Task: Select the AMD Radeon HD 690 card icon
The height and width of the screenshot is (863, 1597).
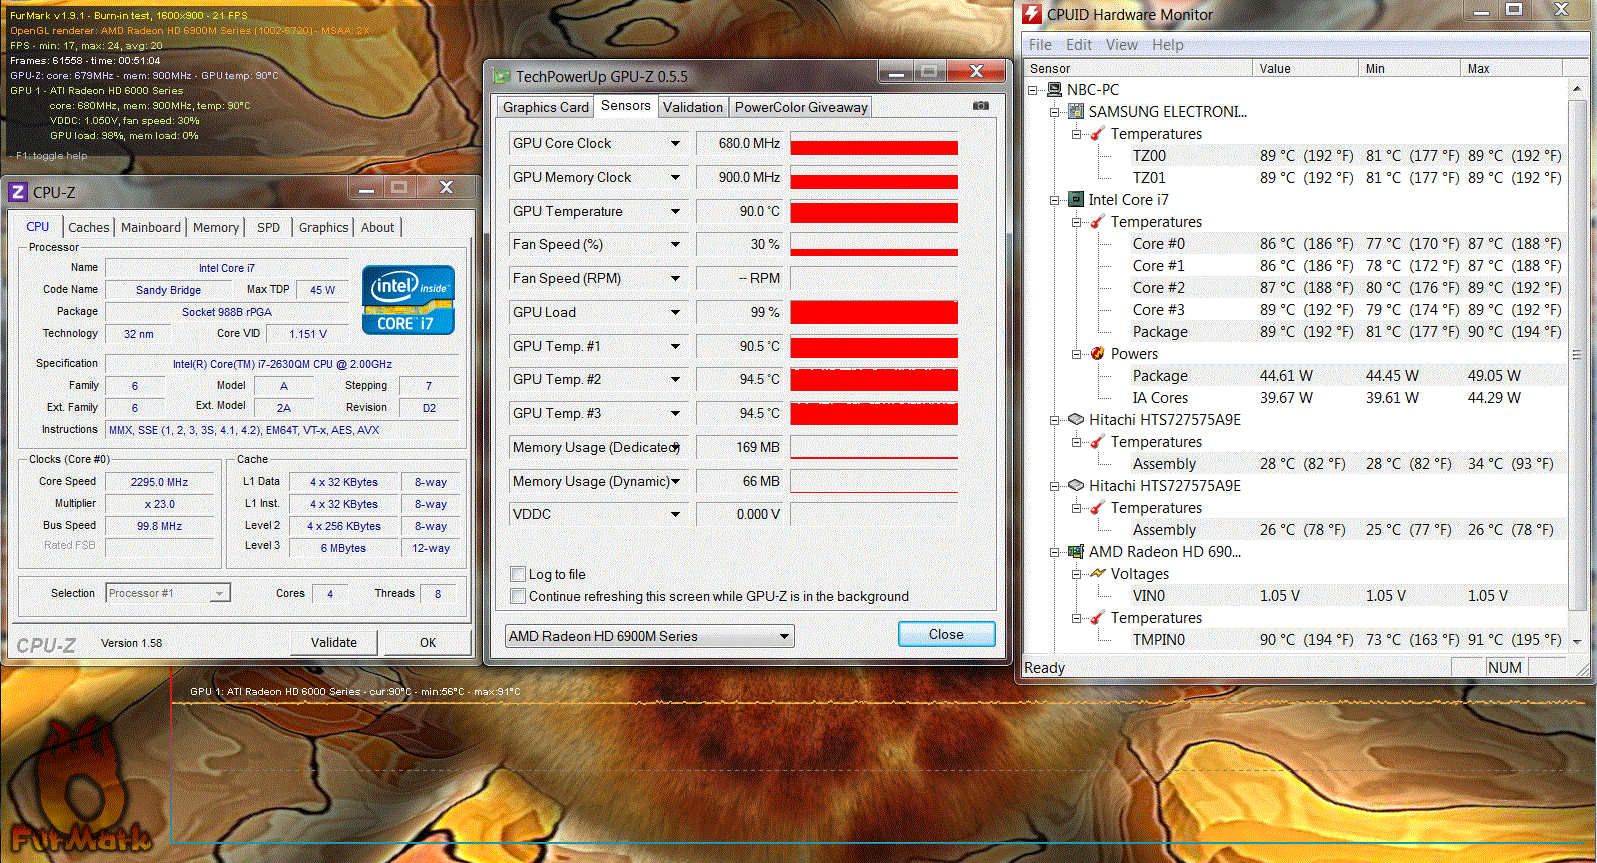Action: coord(1076,552)
